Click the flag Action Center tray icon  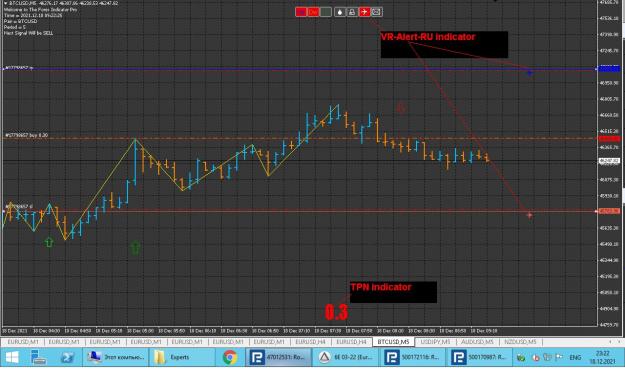pos(560,358)
